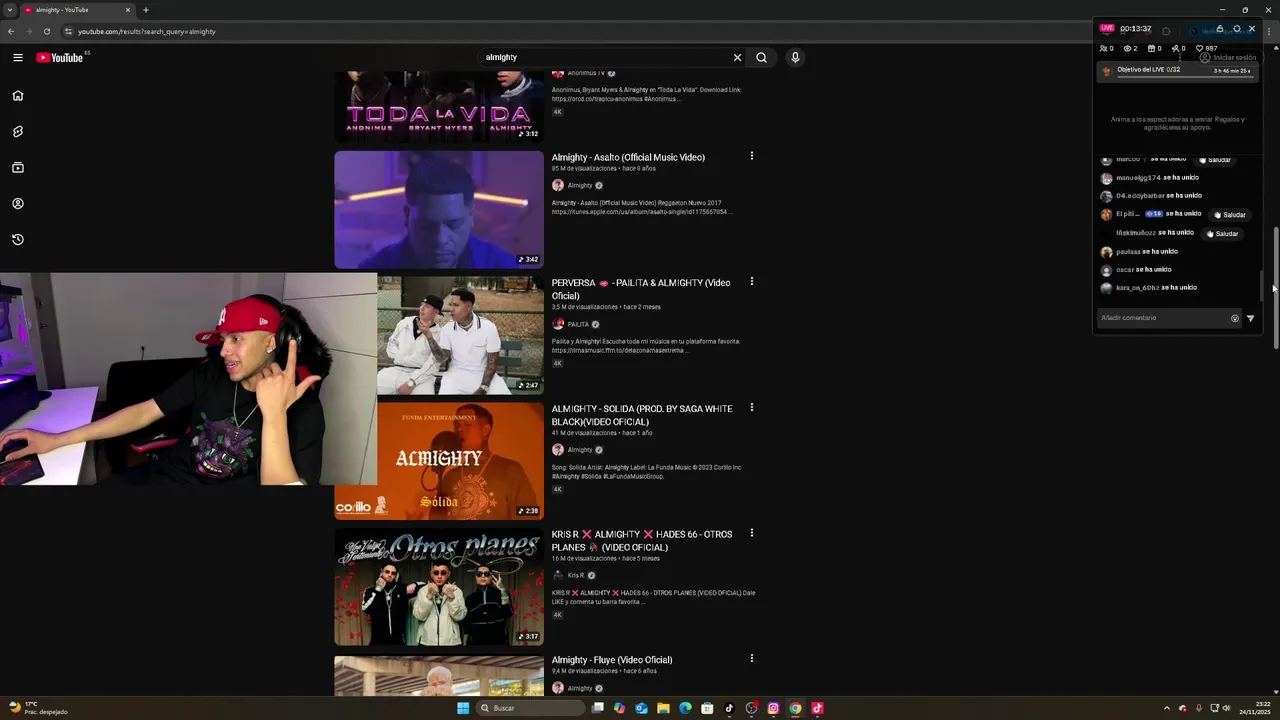Screen dimensions: 1280x720
Task: Click the viewers eye counter
Action: [x=1130, y=48]
